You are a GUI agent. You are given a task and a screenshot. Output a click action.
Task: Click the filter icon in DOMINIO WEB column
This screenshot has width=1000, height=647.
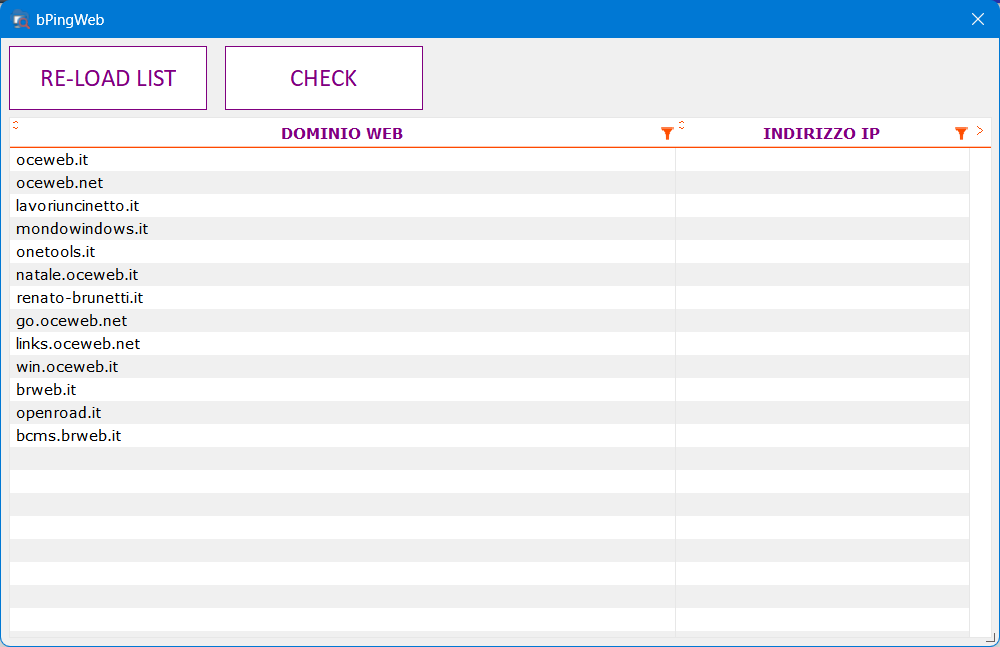667,134
